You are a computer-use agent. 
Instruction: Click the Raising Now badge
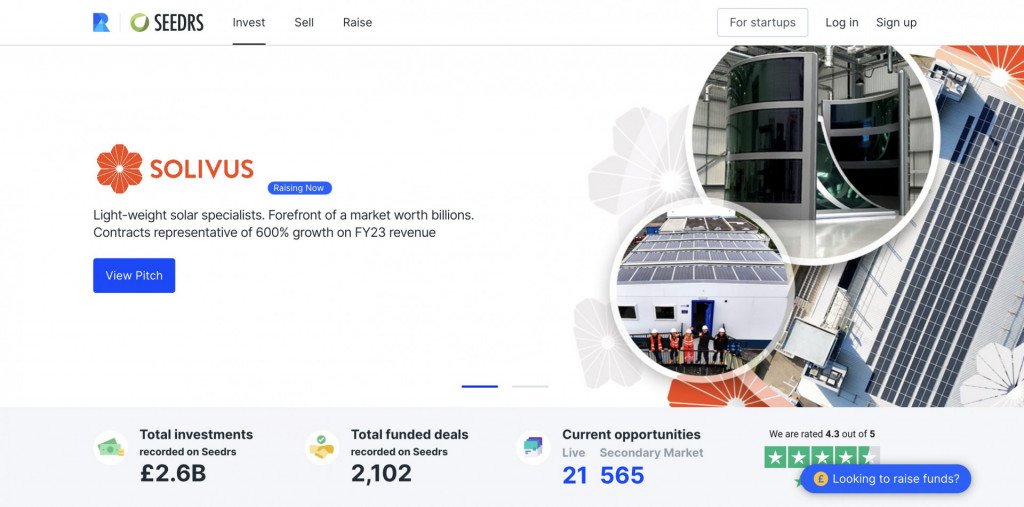tap(300, 188)
